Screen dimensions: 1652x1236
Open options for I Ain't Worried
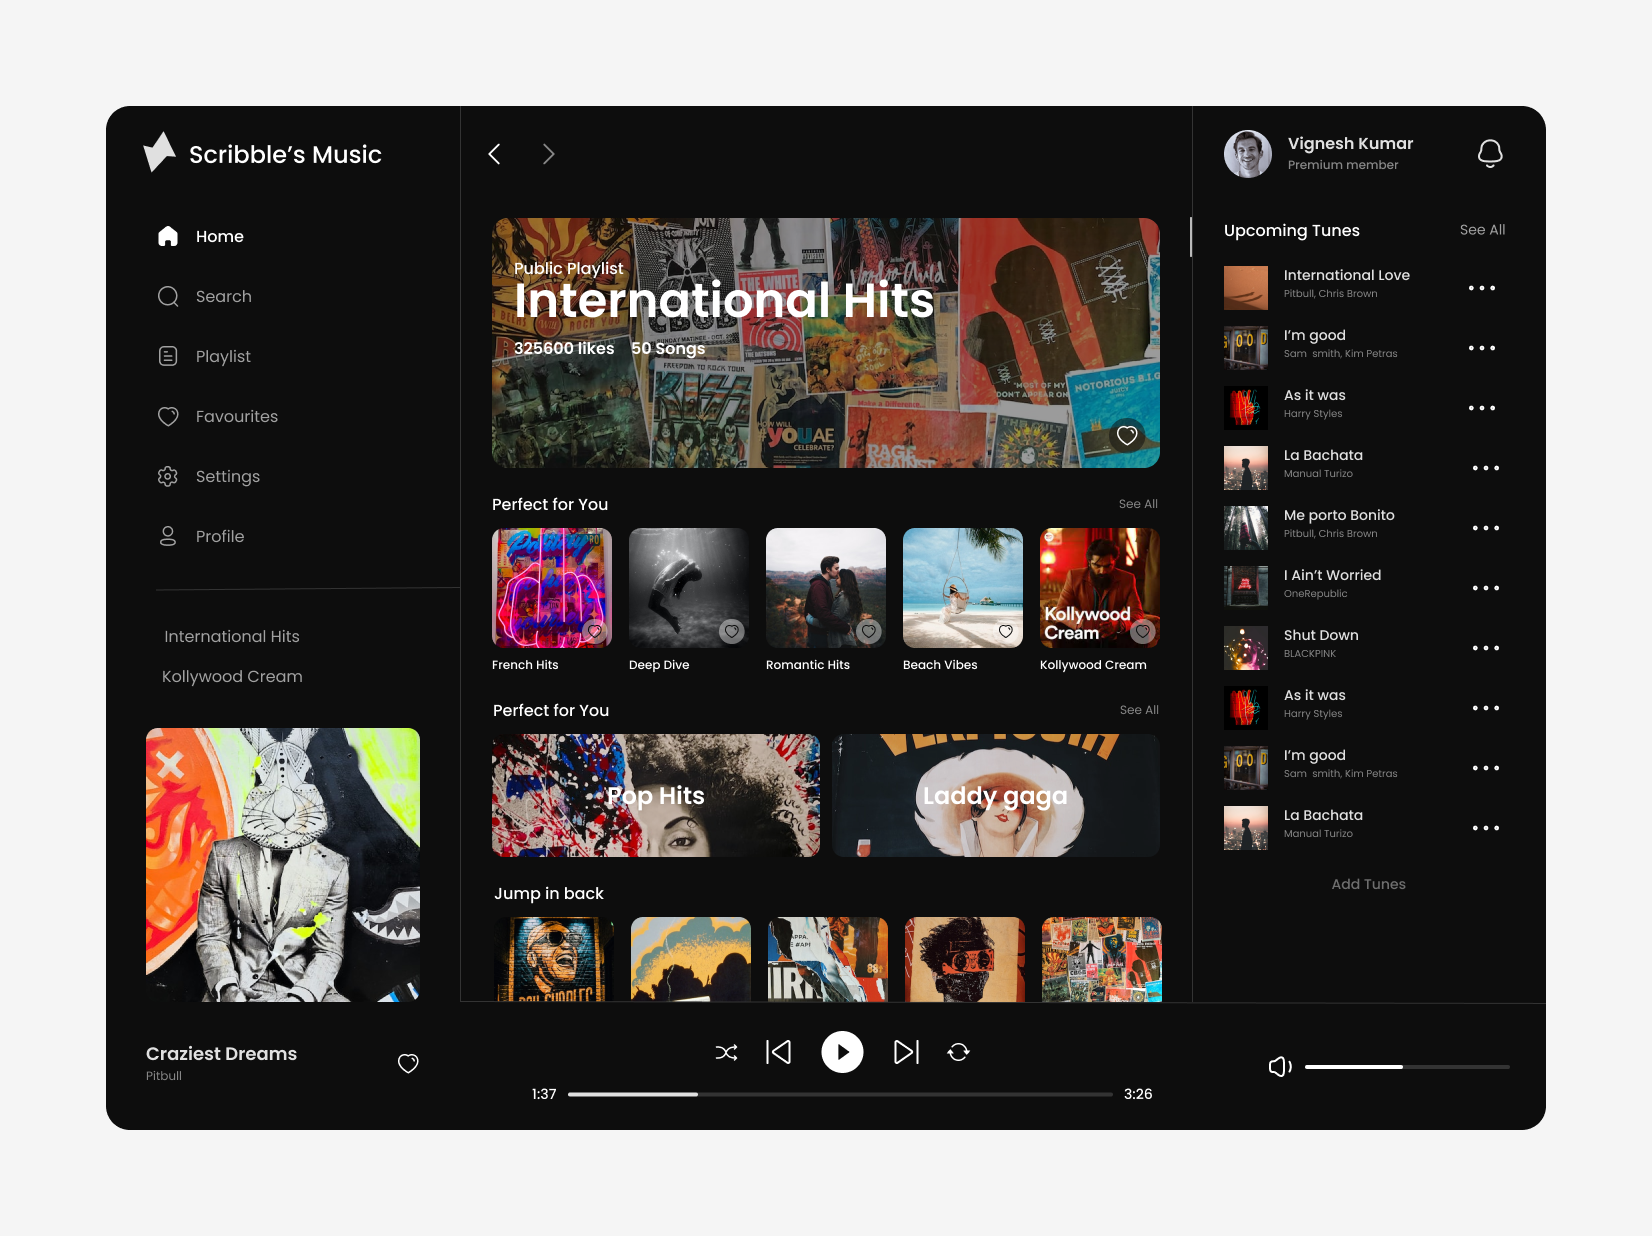point(1486,588)
